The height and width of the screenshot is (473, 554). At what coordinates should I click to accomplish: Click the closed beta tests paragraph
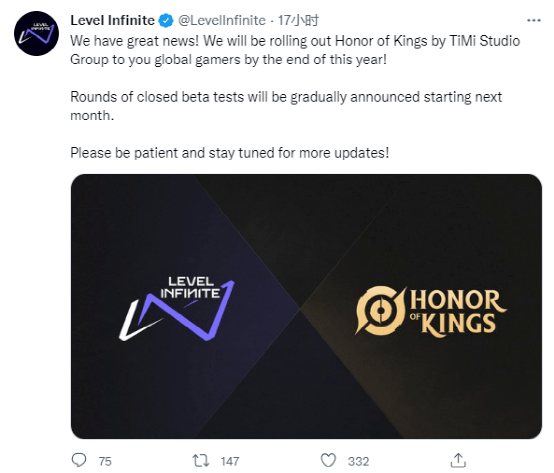coord(286,106)
